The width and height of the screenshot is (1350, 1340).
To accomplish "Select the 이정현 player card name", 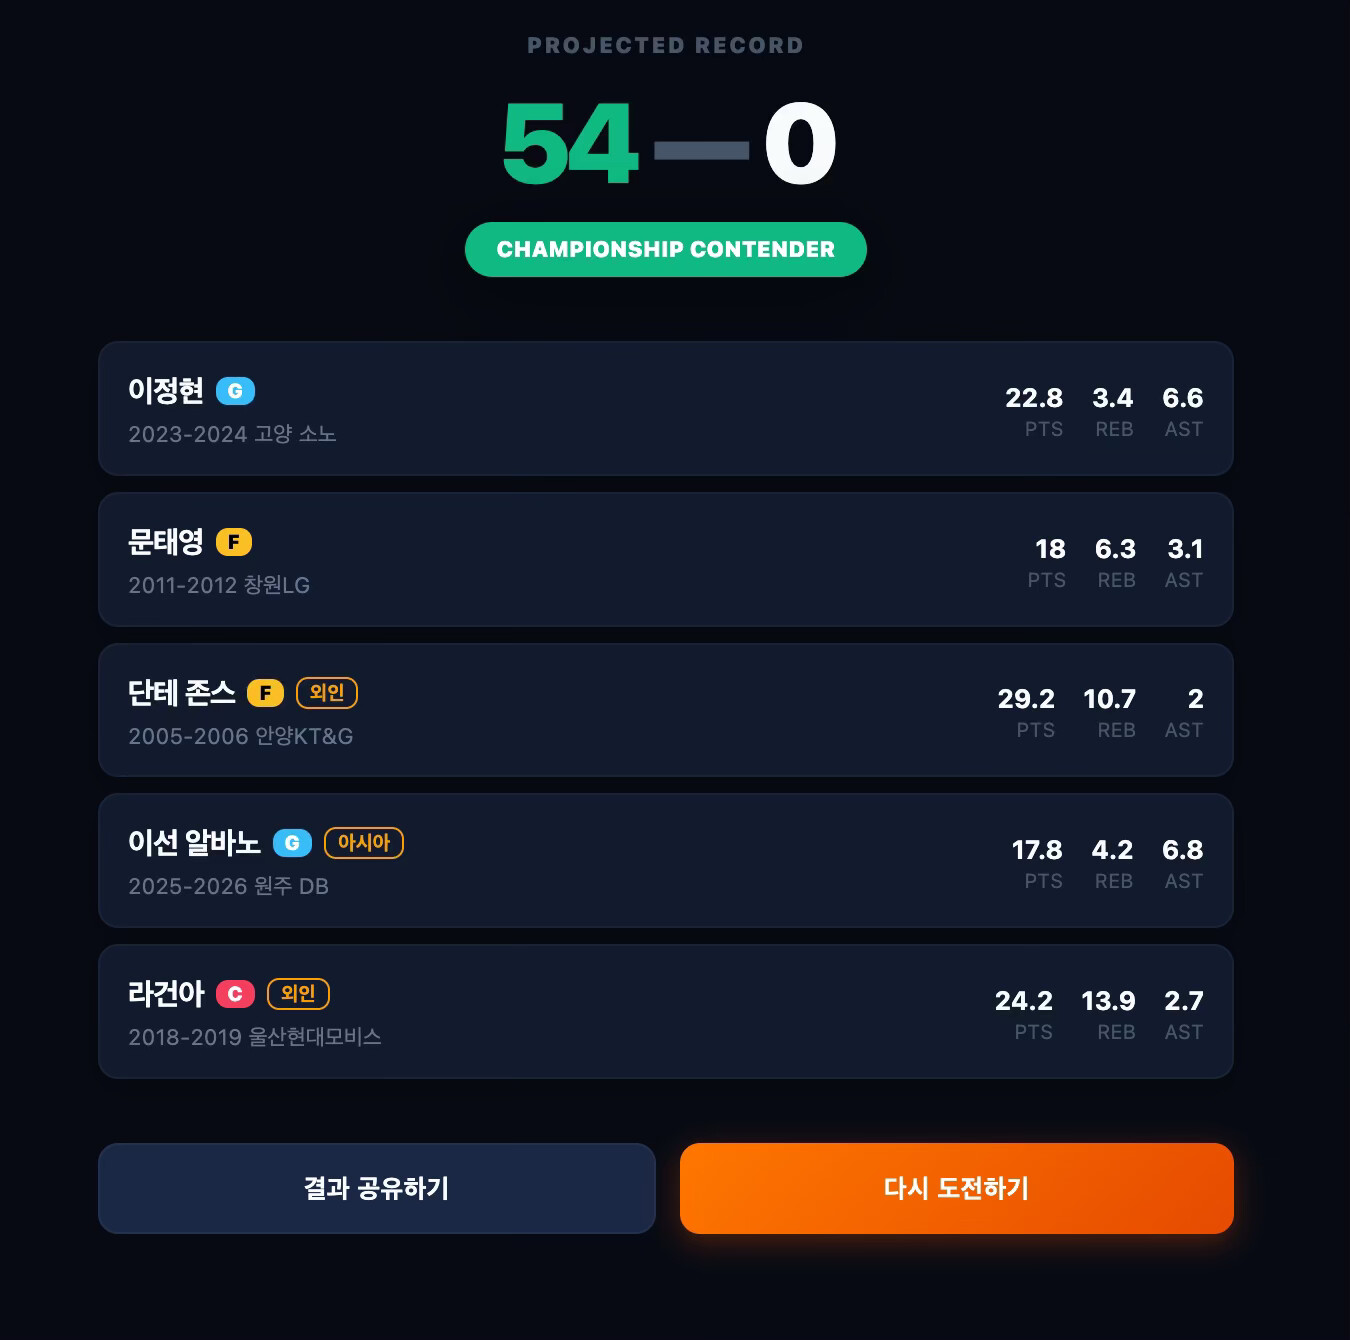I will point(166,391).
